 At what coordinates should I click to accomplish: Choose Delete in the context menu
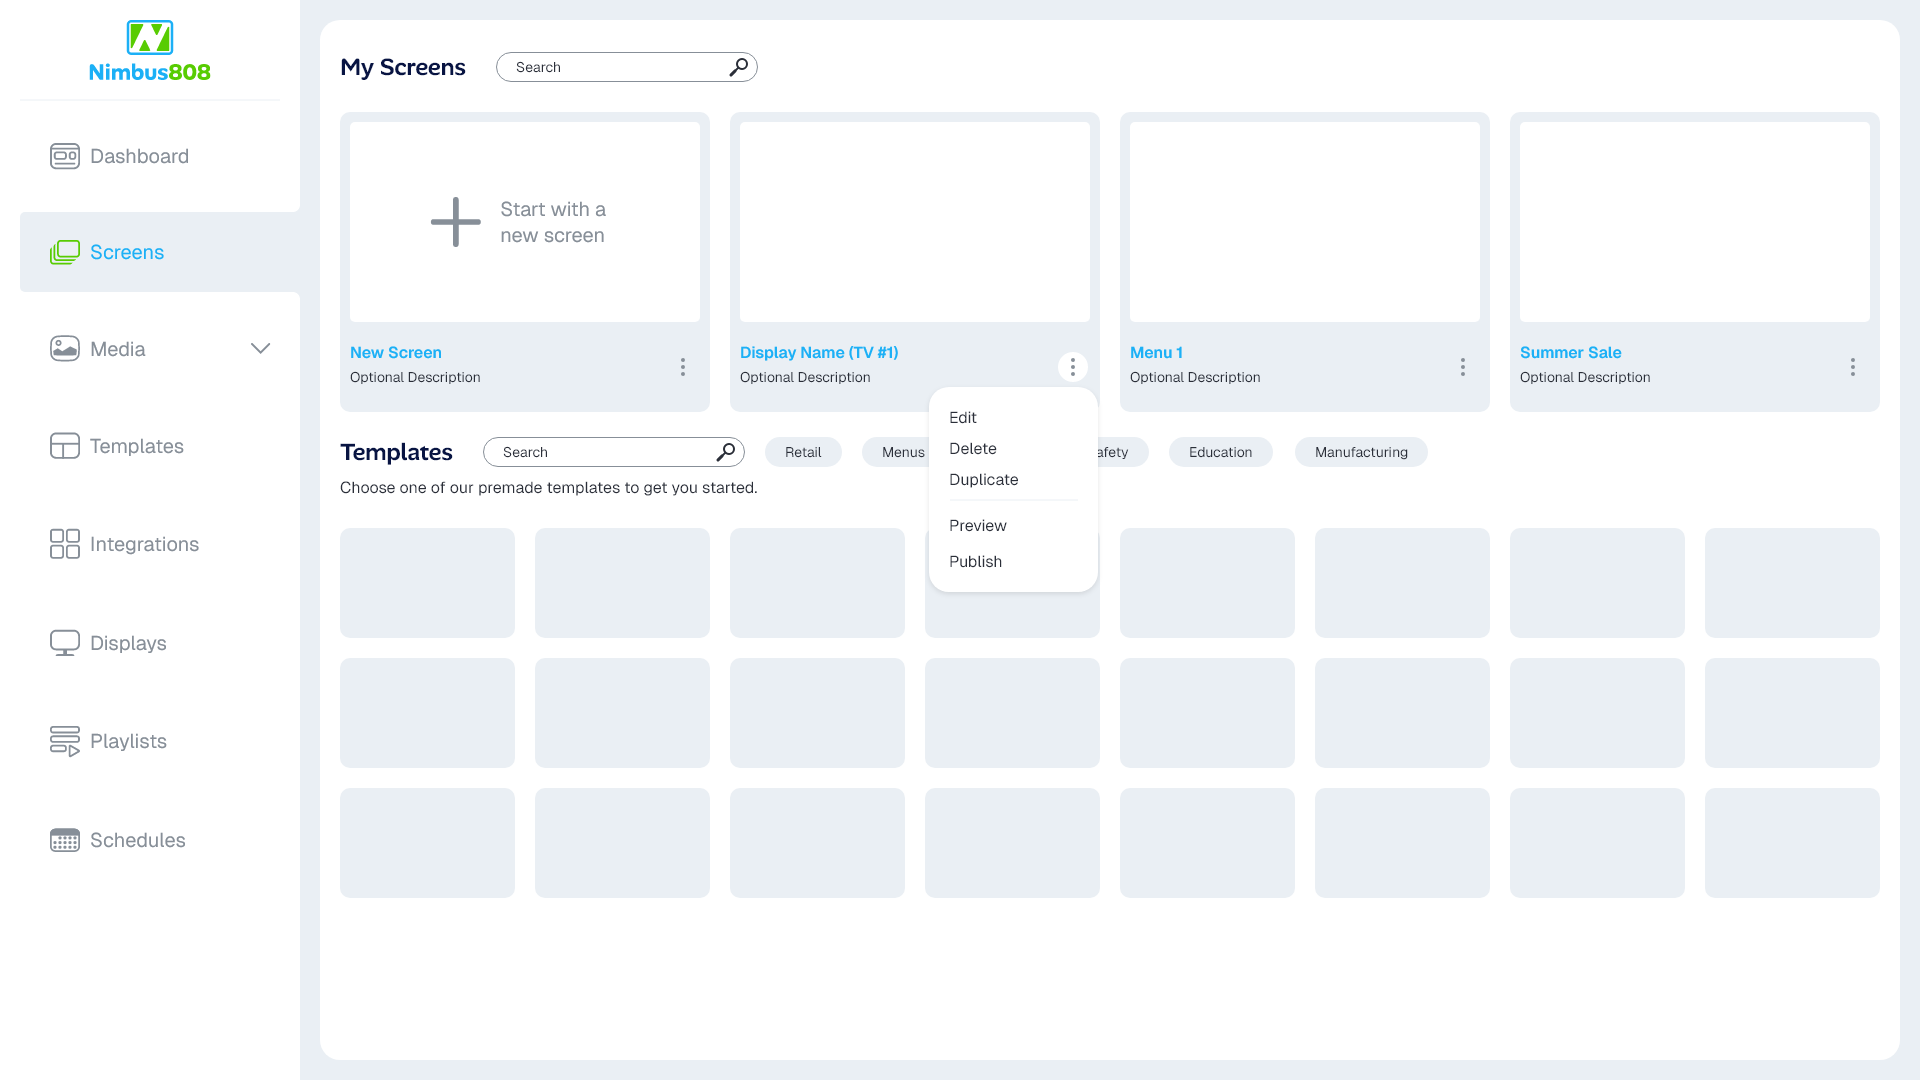[972, 449]
